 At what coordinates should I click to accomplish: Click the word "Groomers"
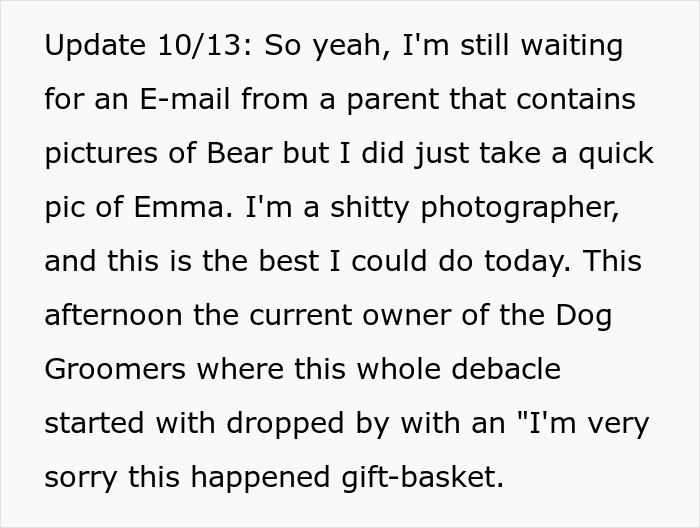115,369
